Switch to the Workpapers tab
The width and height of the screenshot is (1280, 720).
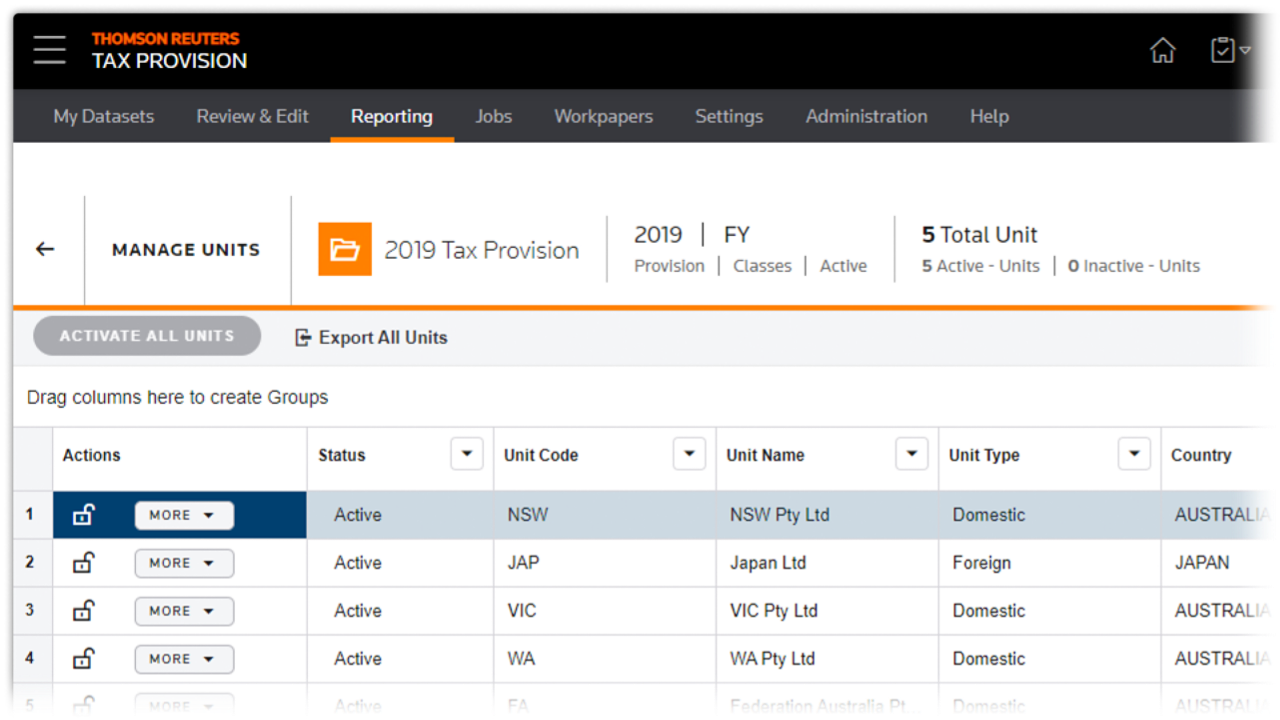point(603,117)
